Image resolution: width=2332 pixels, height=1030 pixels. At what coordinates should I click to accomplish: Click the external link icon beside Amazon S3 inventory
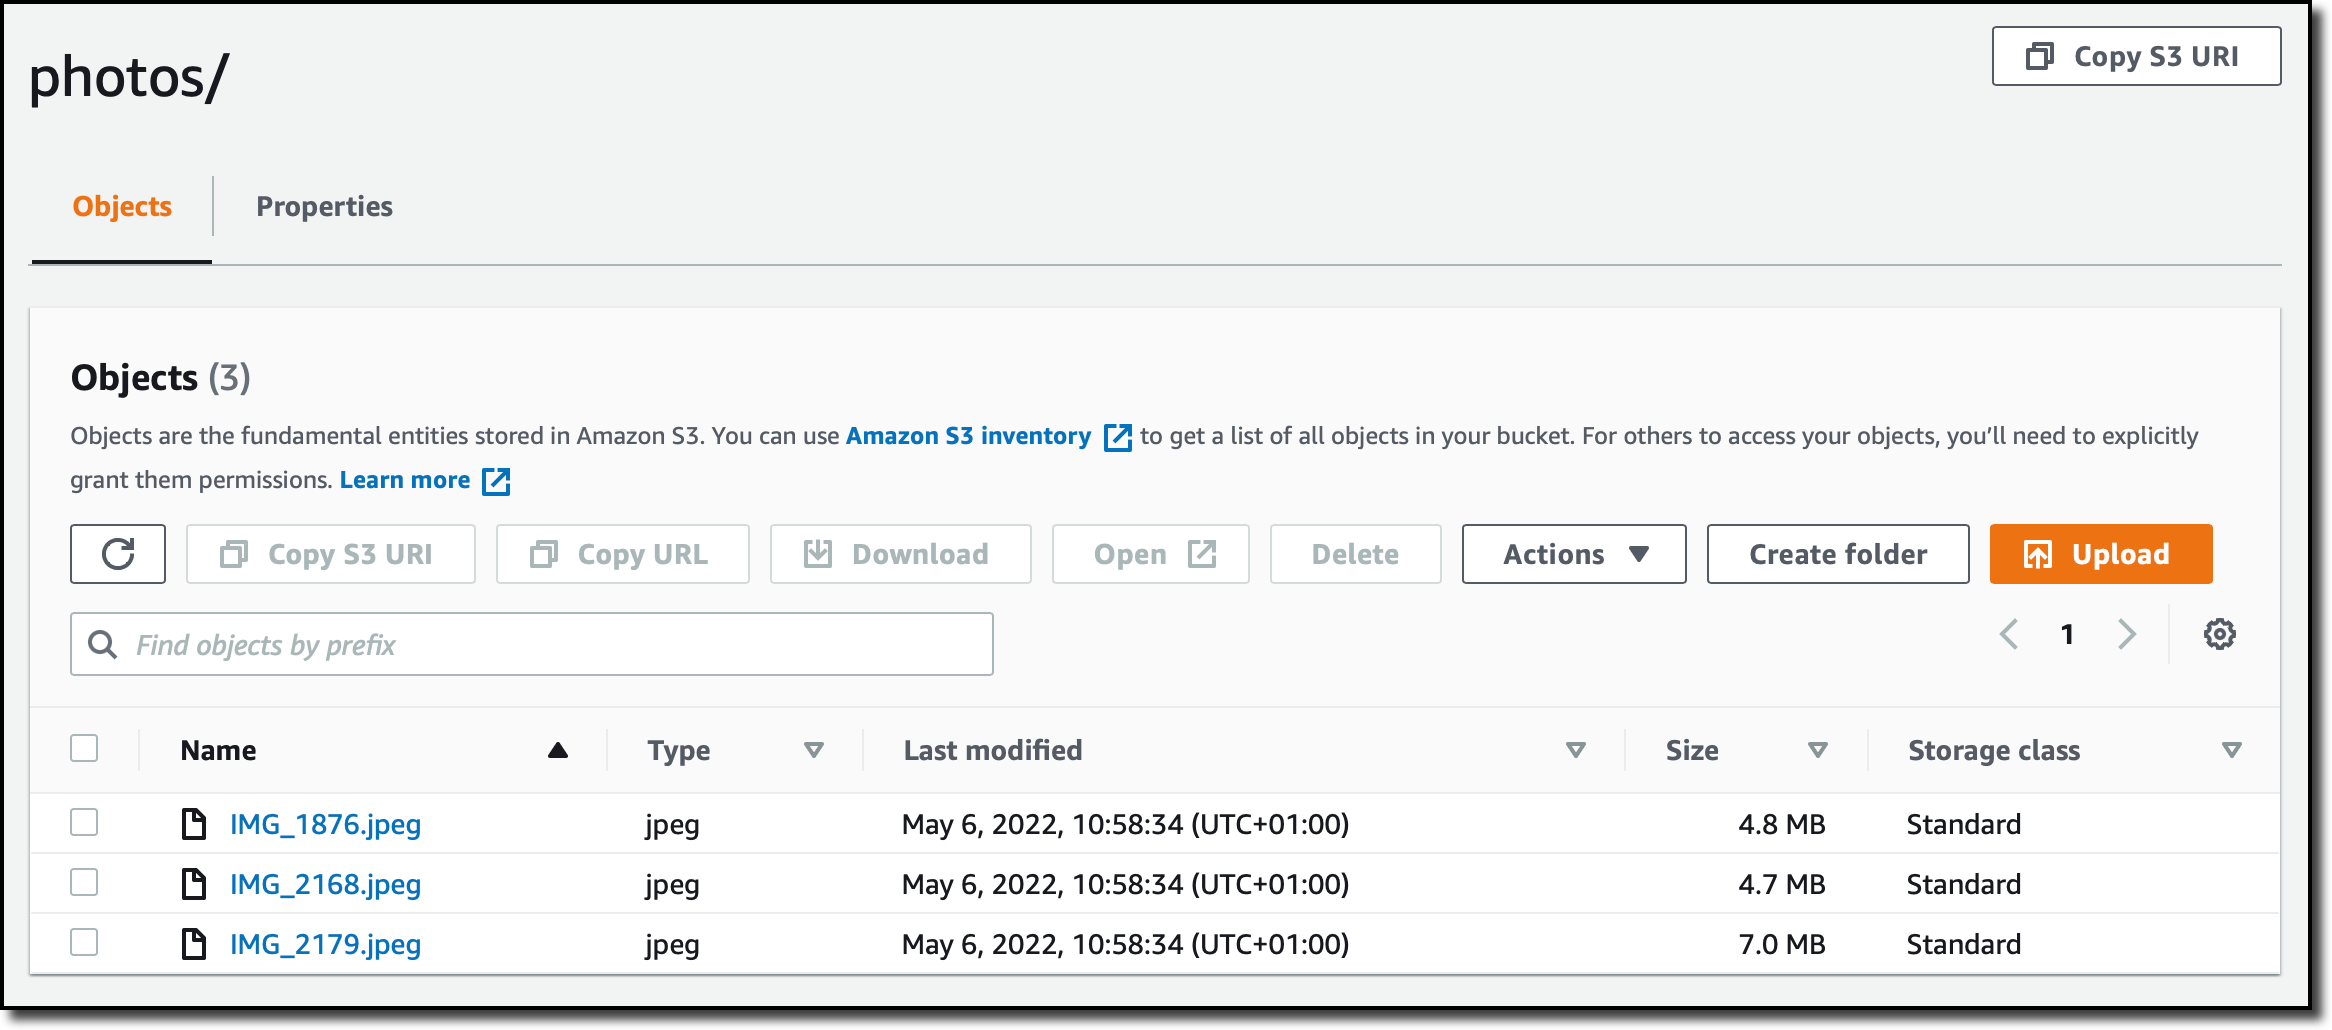1118,437
